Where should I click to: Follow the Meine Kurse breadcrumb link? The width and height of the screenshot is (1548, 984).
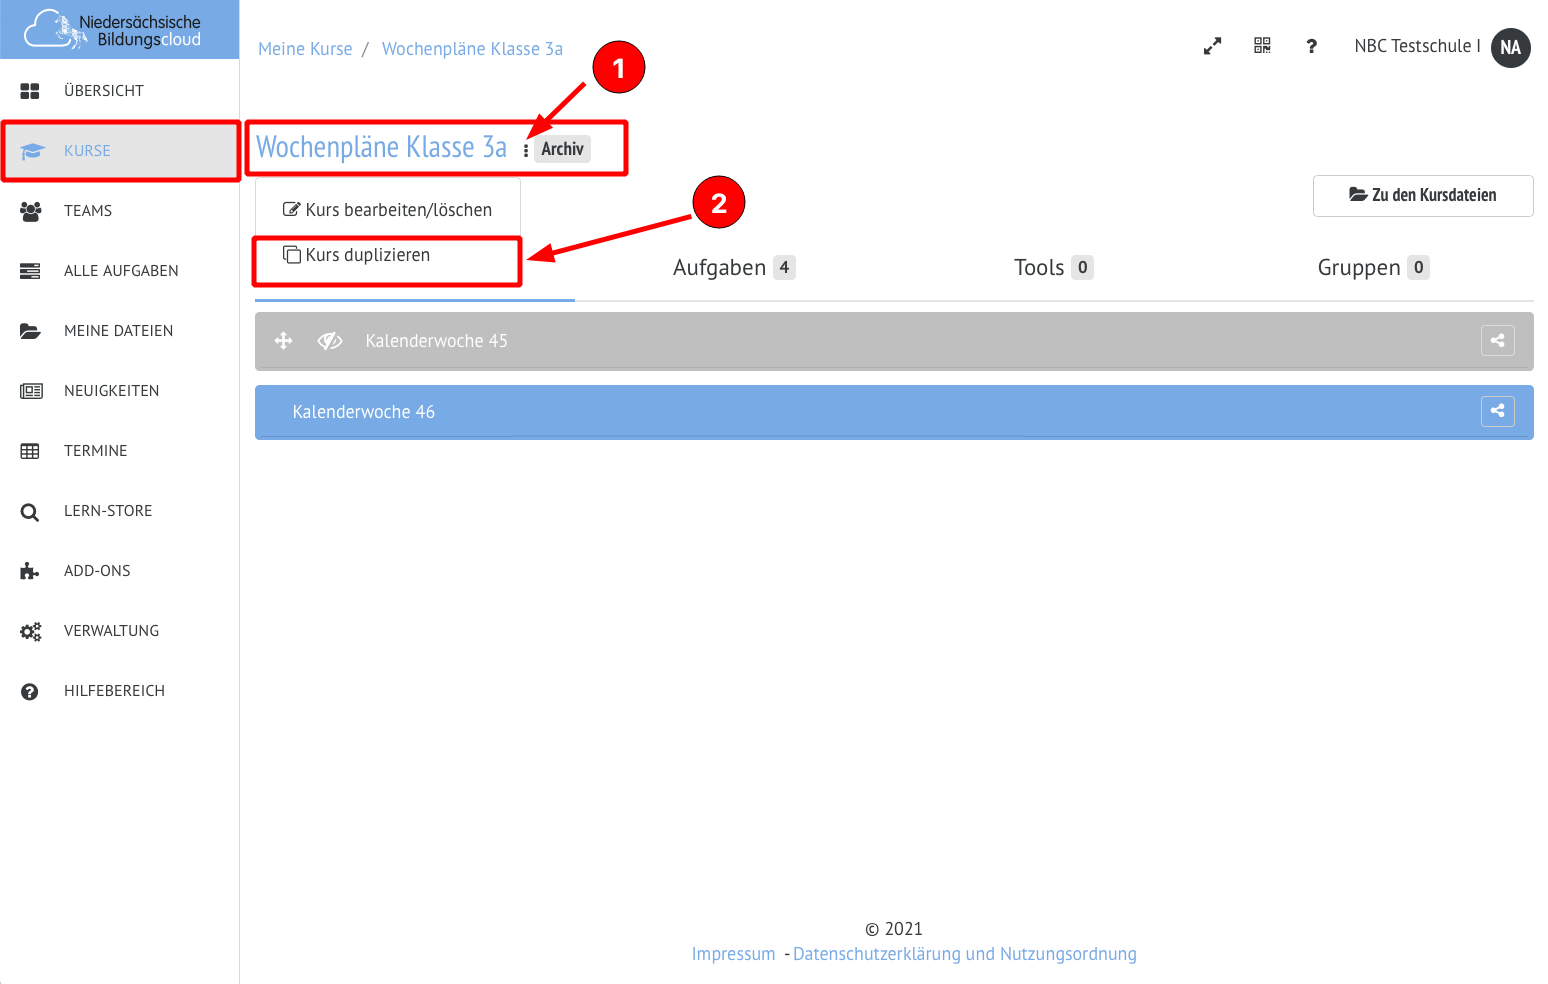click(305, 49)
